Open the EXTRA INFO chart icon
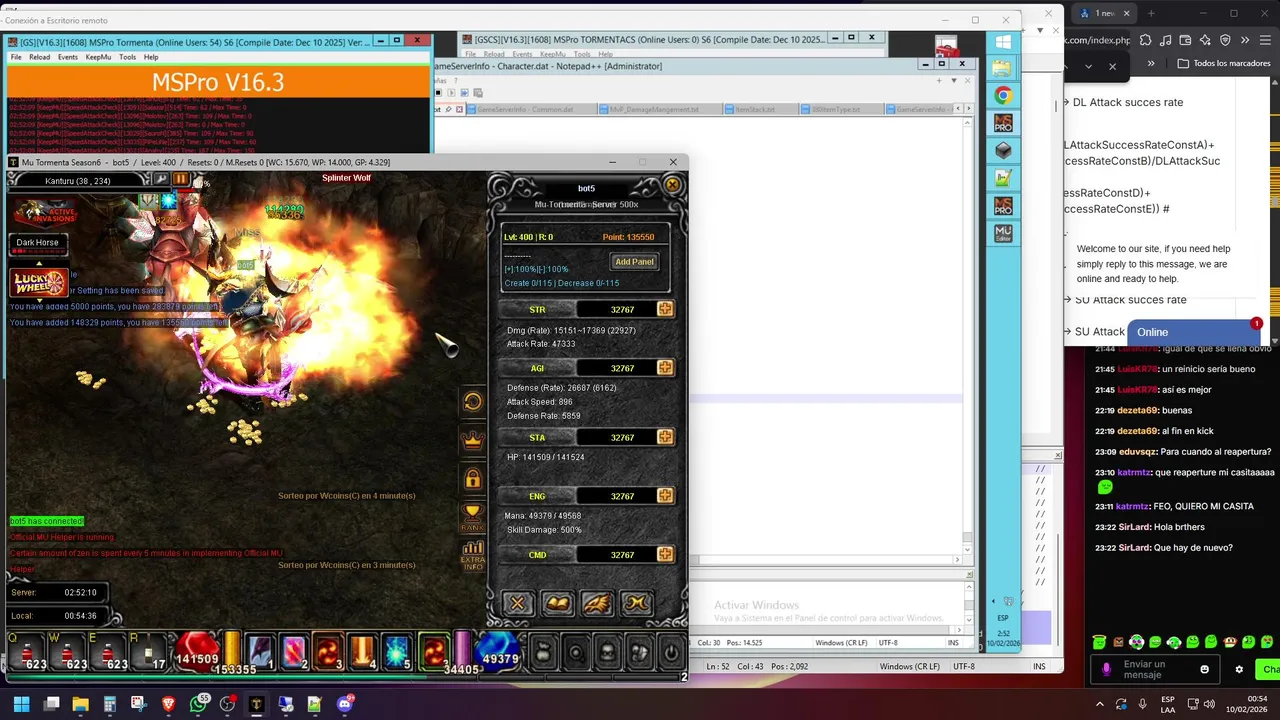The height and width of the screenshot is (720, 1280). [473, 555]
